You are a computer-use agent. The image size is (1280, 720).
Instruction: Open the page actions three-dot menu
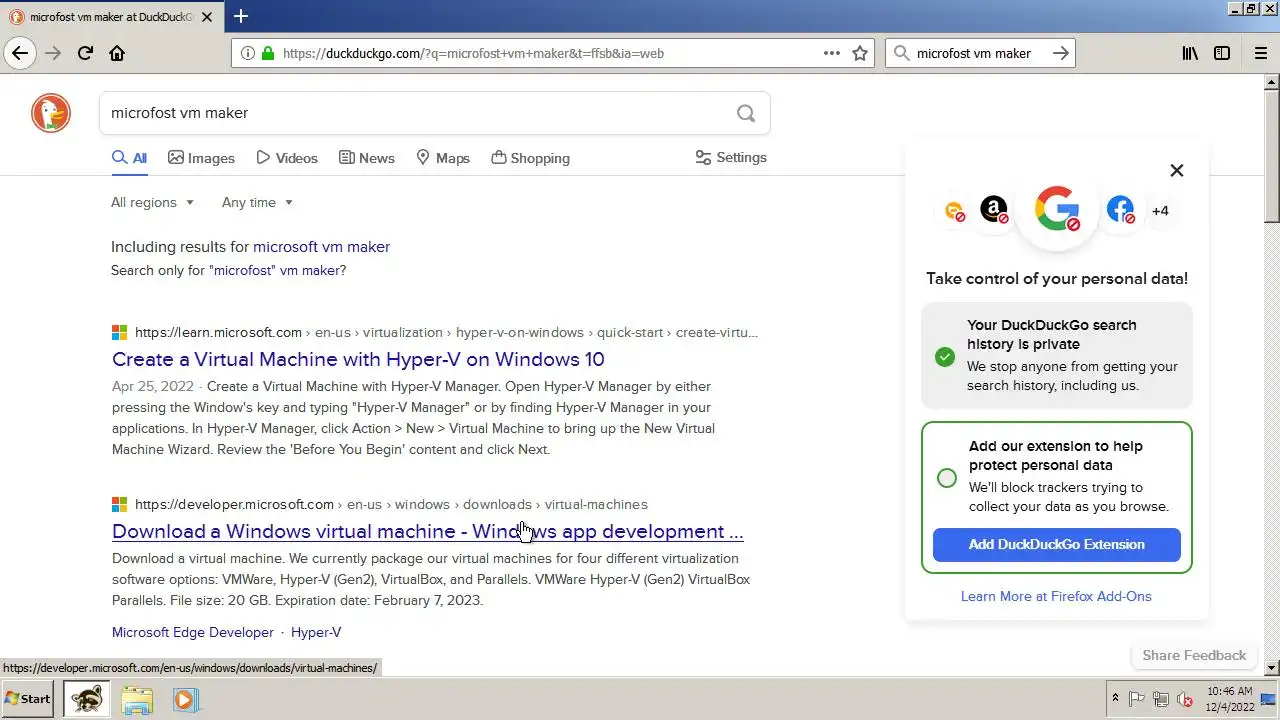pos(832,53)
